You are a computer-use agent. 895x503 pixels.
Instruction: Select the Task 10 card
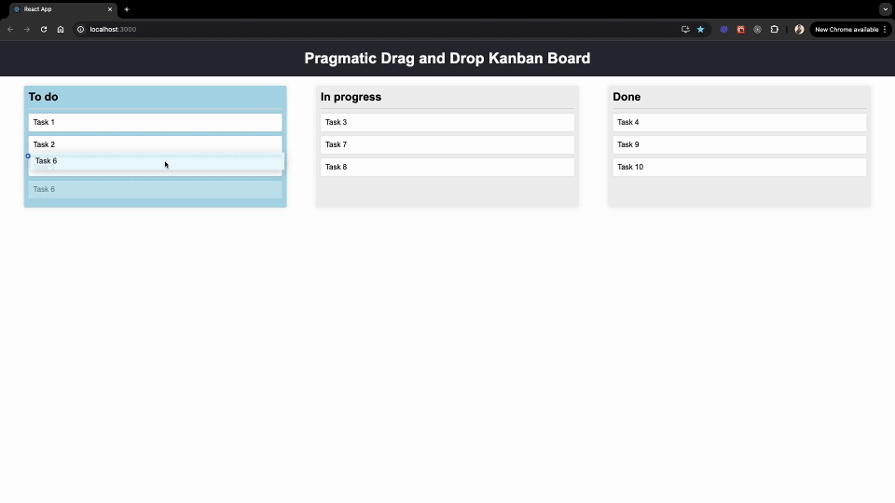739,167
